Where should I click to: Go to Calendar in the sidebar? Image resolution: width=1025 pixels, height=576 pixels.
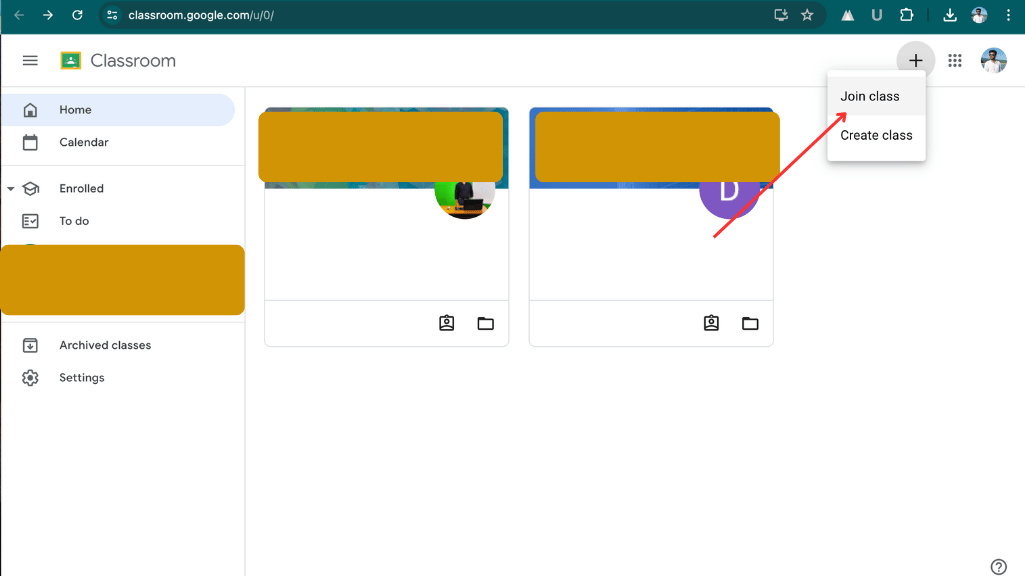pos(84,142)
